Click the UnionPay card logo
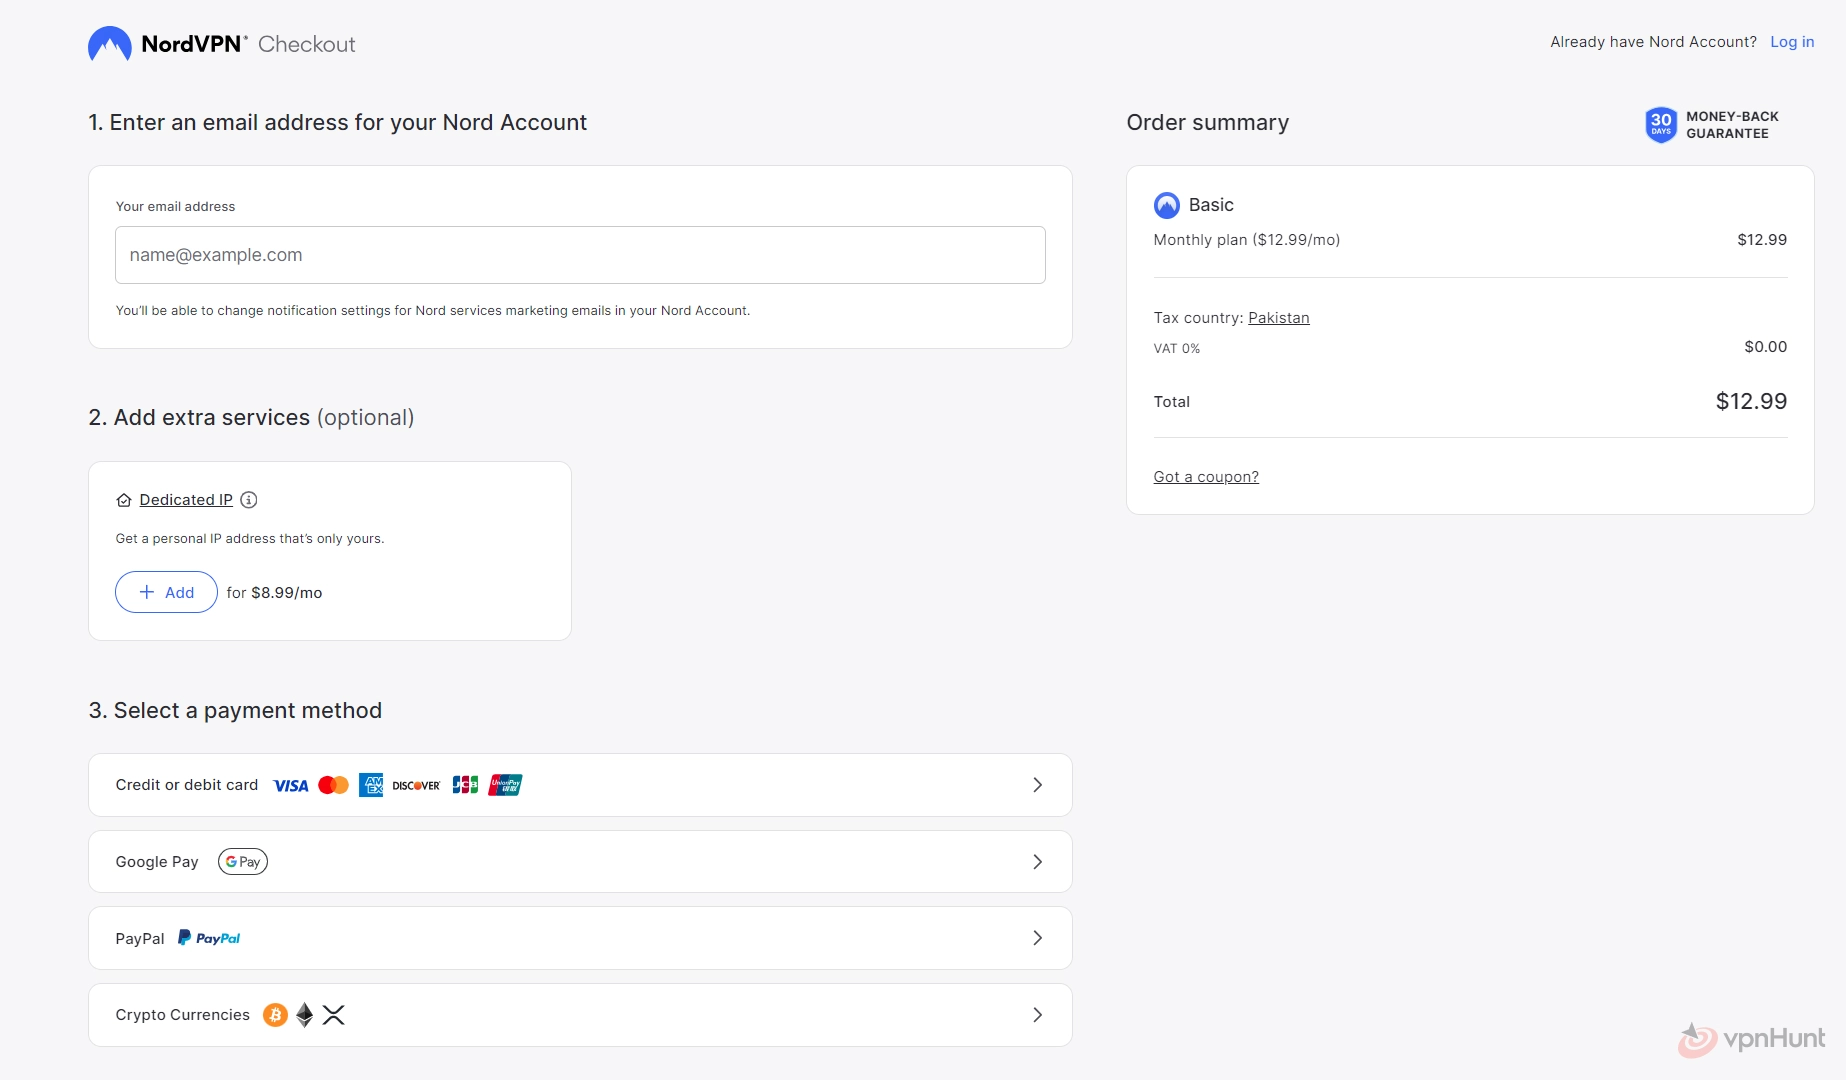 [x=506, y=785]
